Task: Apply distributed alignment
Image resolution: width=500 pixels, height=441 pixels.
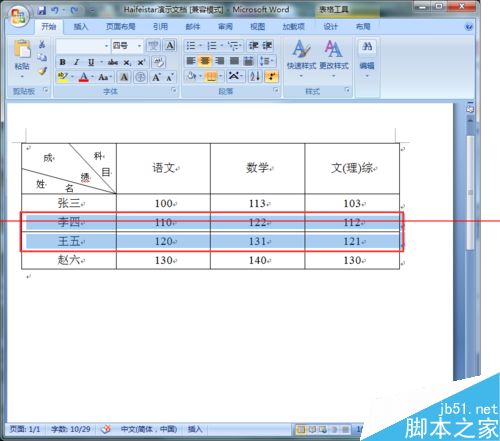Action: point(249,61)
